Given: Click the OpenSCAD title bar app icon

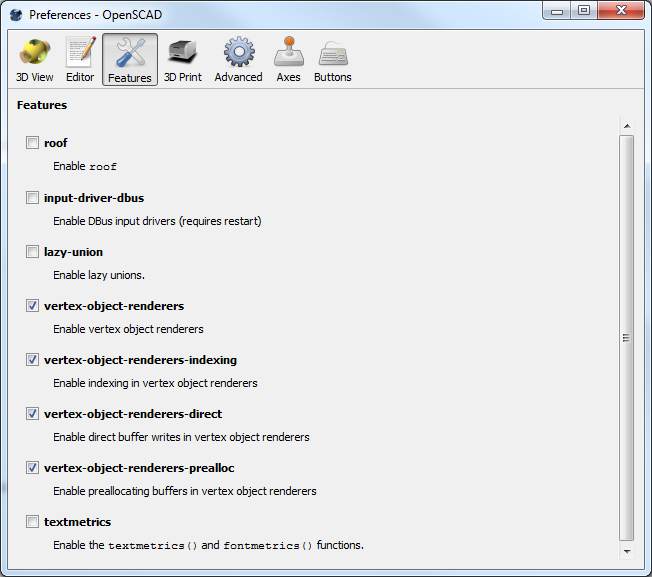Looking at the screenshot, I should [x=16, y=14].
